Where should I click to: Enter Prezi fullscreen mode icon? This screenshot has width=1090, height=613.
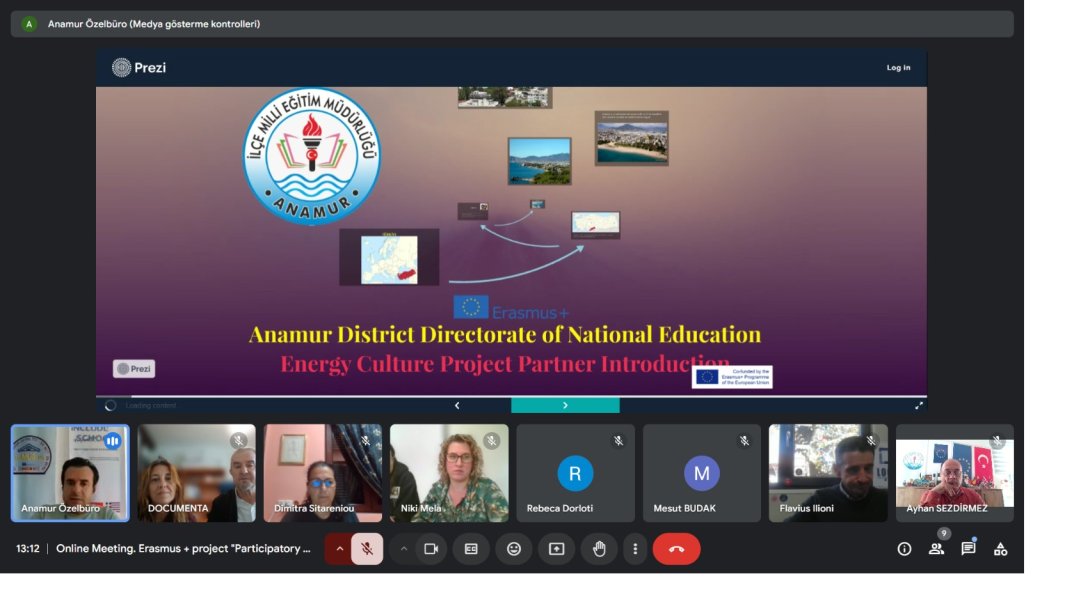(919, 405)
